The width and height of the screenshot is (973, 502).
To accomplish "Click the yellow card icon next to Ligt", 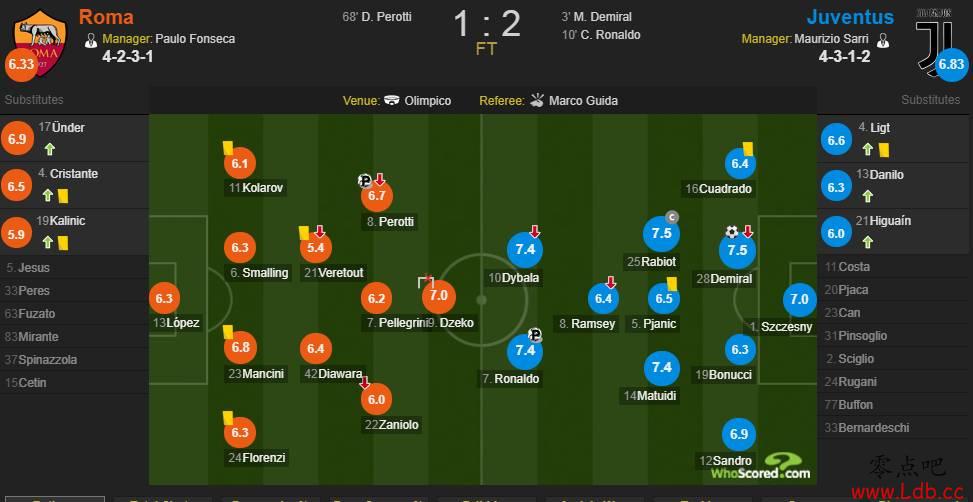I will tap(884, 150).
